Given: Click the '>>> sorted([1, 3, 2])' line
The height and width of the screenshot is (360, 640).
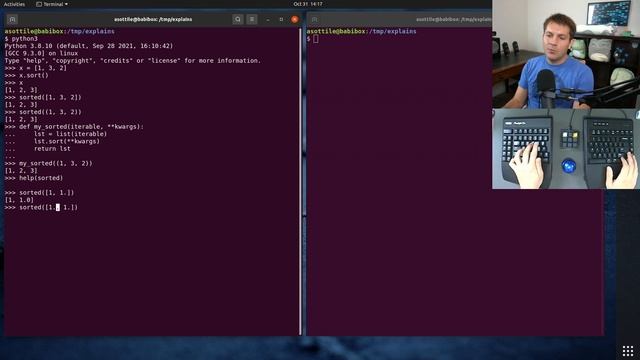Looking at the screenshot, I should click(43, 98).
